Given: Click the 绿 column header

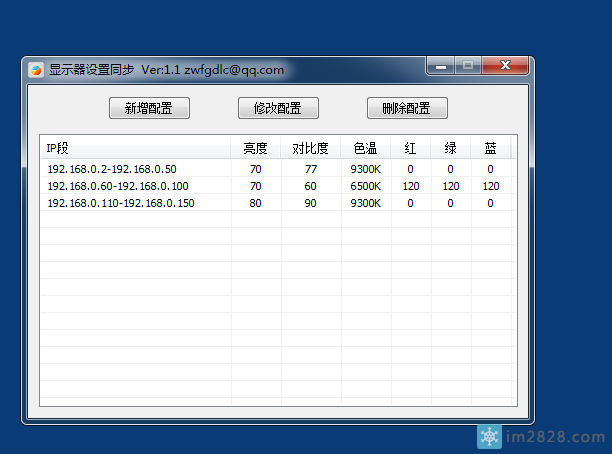Looking at the screenshot, I should coord(450,148).
